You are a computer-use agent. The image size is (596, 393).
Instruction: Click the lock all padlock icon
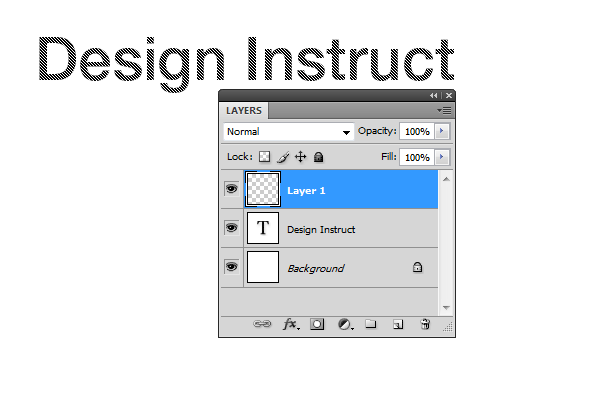coord(319,157)
